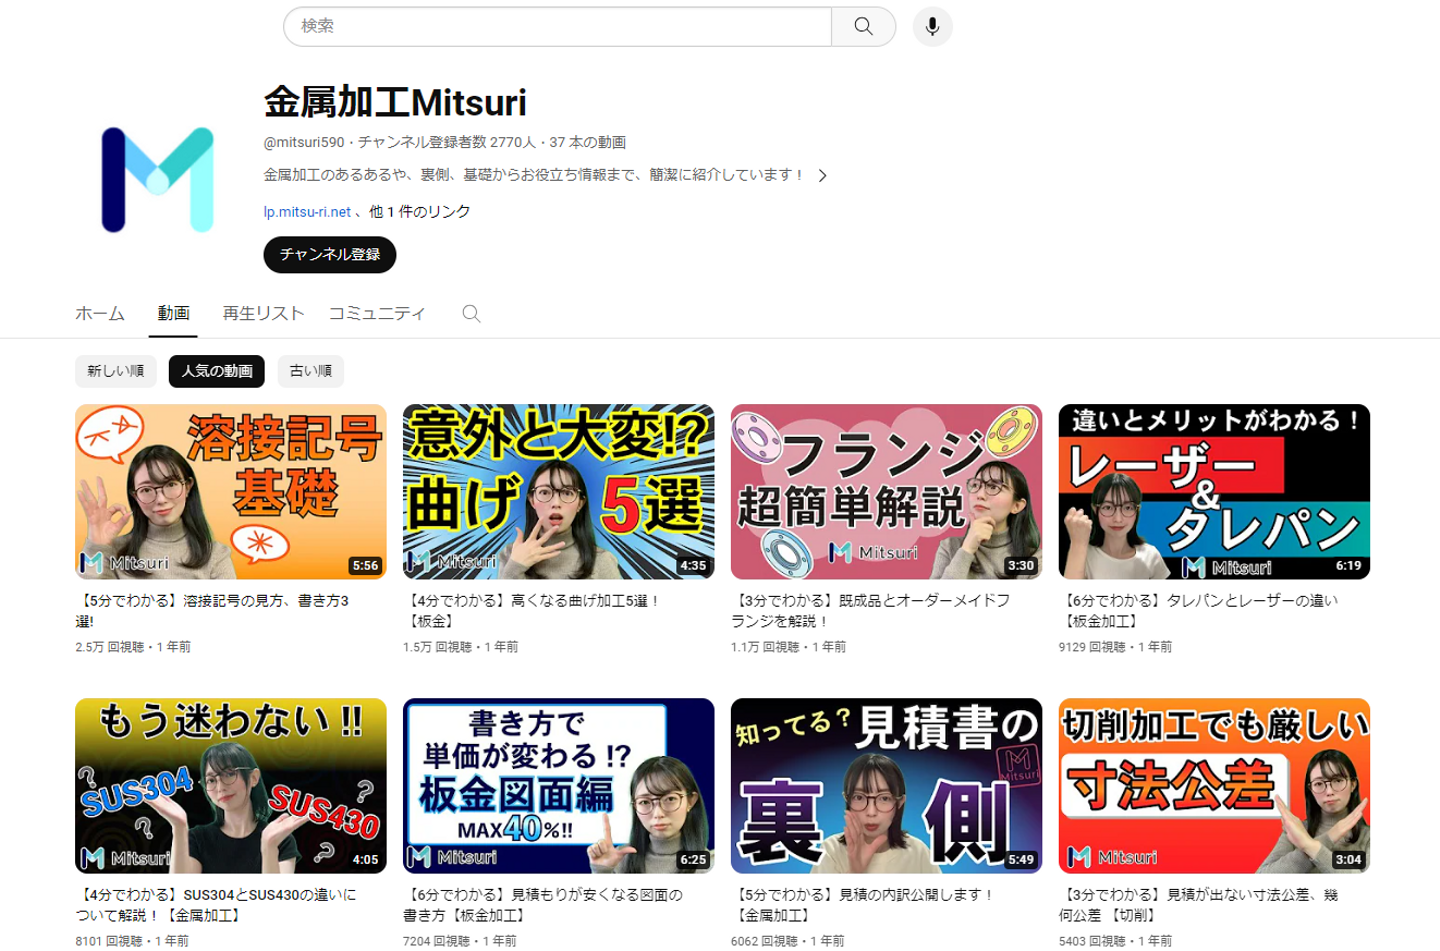Open the 再生リスト tab
Image resolution: width=1440 pixels, height=951 pixels.
point(263,314)
